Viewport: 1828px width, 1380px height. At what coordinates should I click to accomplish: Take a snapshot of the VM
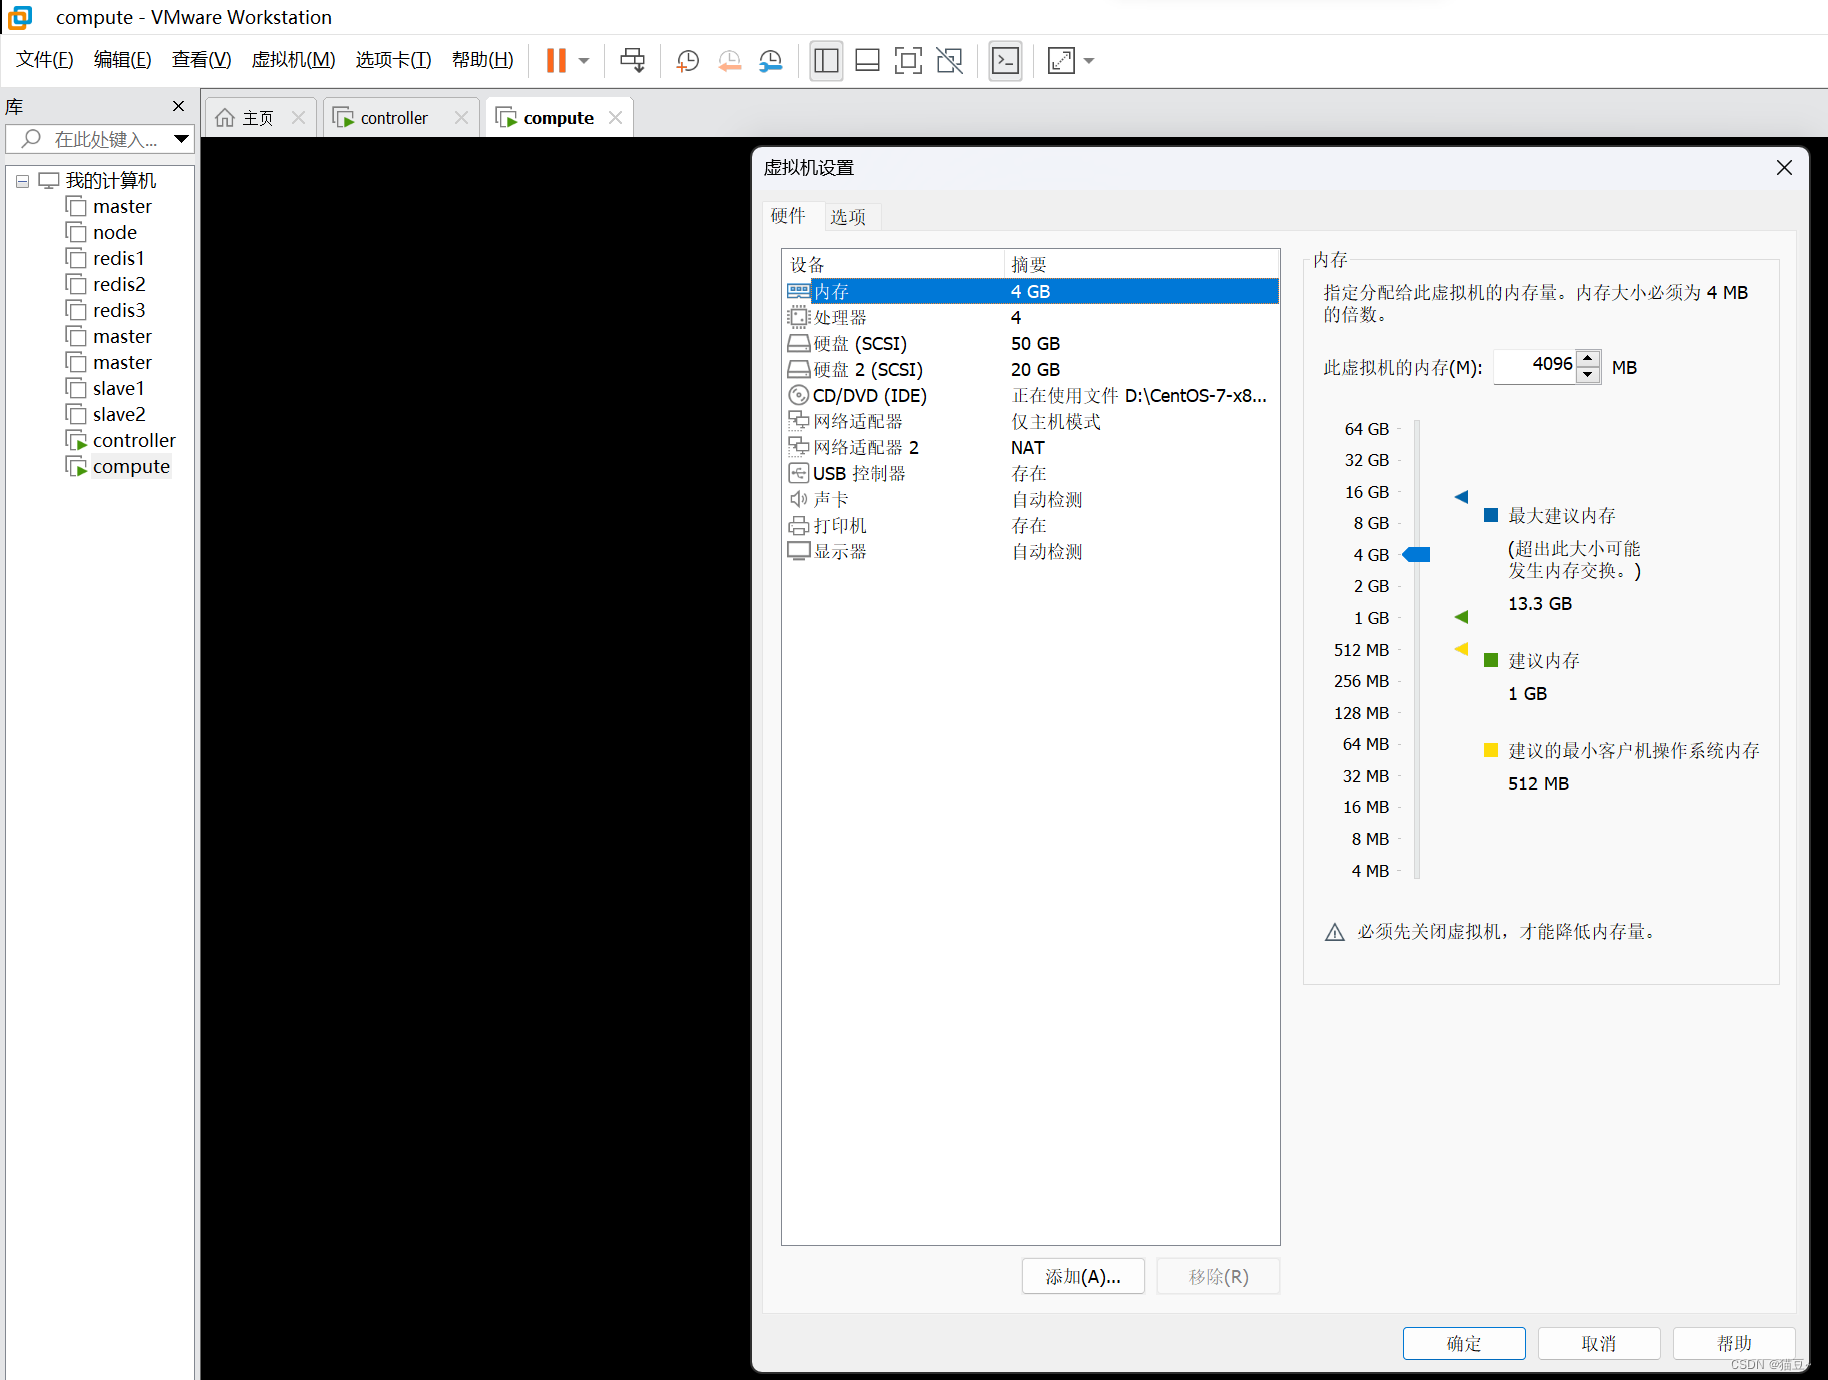point(686,60)
